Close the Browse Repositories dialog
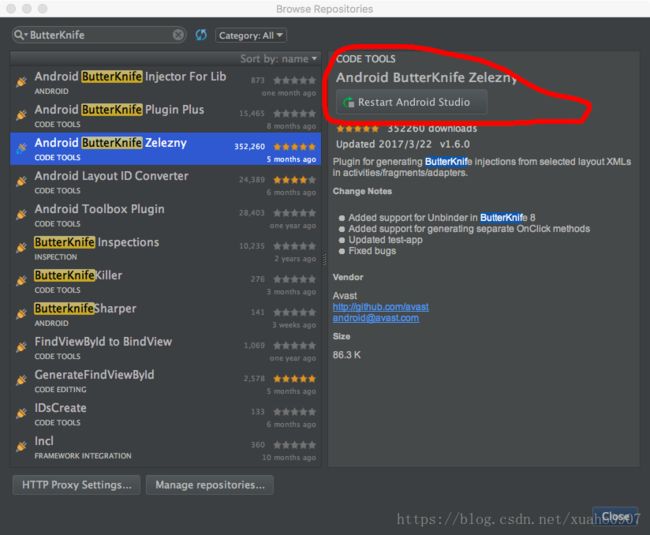 tap(615, 516)
